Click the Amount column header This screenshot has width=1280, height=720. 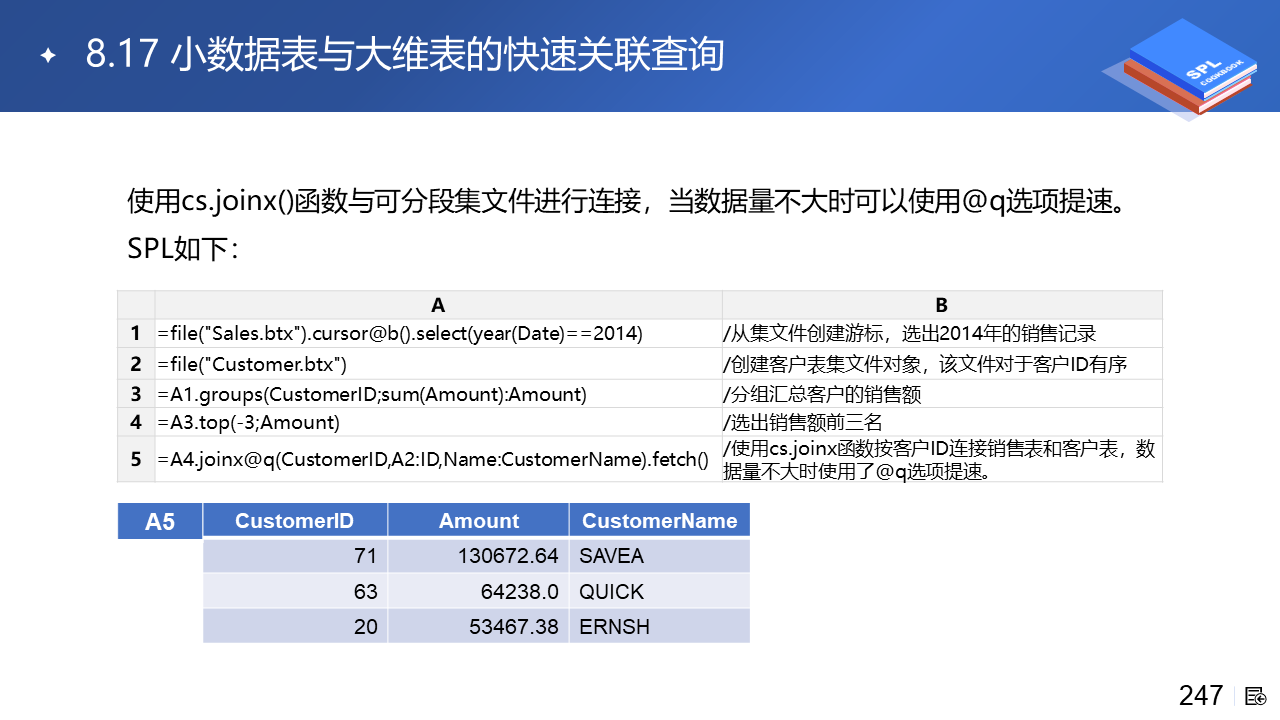click(x=479, y=520)
